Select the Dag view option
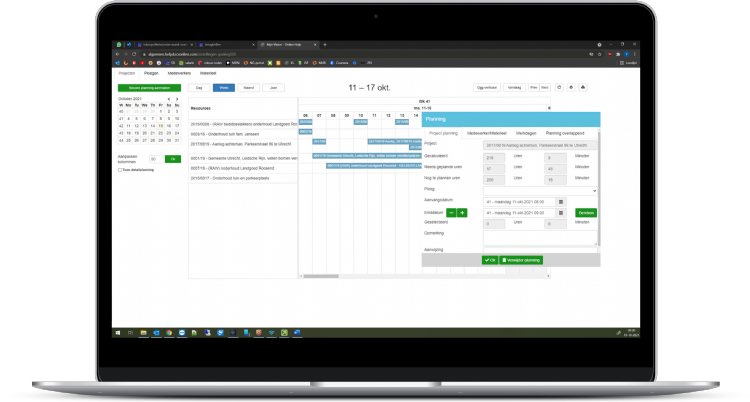750x402 pixels. 198,88
